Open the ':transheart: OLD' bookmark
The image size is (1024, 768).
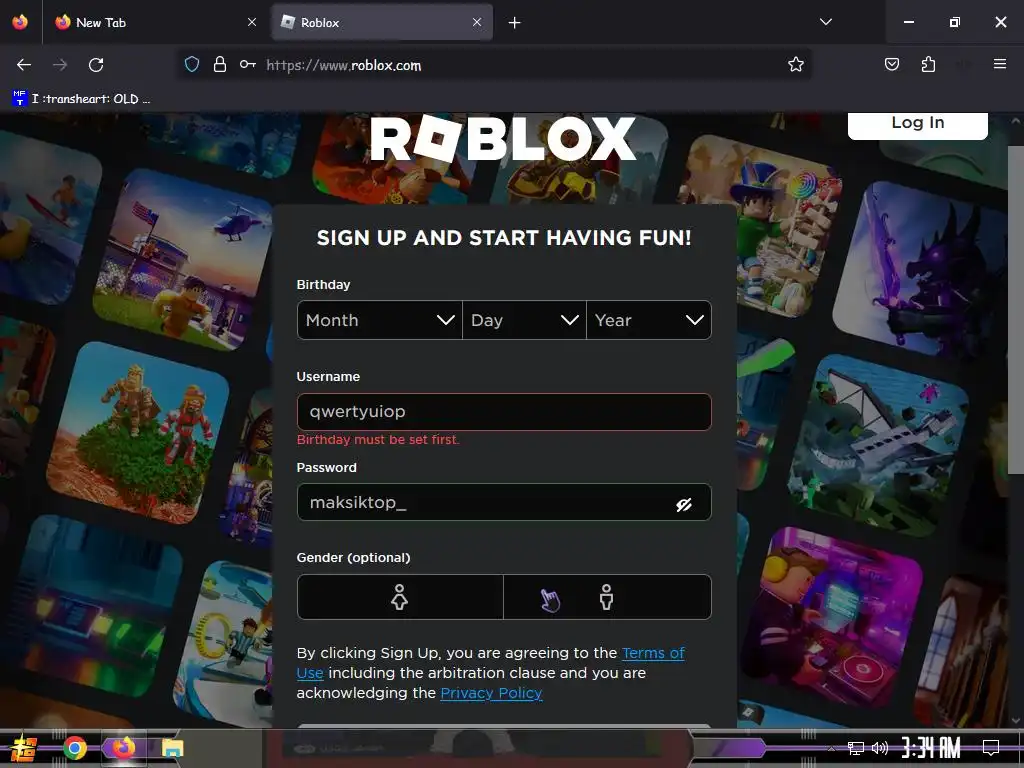[82, 99]
